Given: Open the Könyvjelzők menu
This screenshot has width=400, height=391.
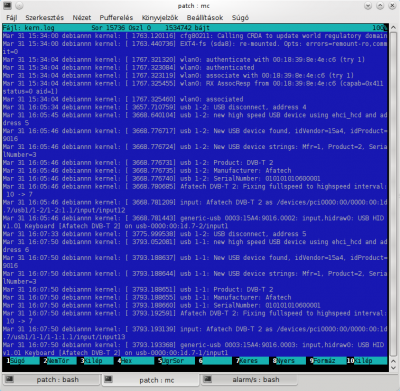Looking at the screenshot, I should tap(160, 18).
